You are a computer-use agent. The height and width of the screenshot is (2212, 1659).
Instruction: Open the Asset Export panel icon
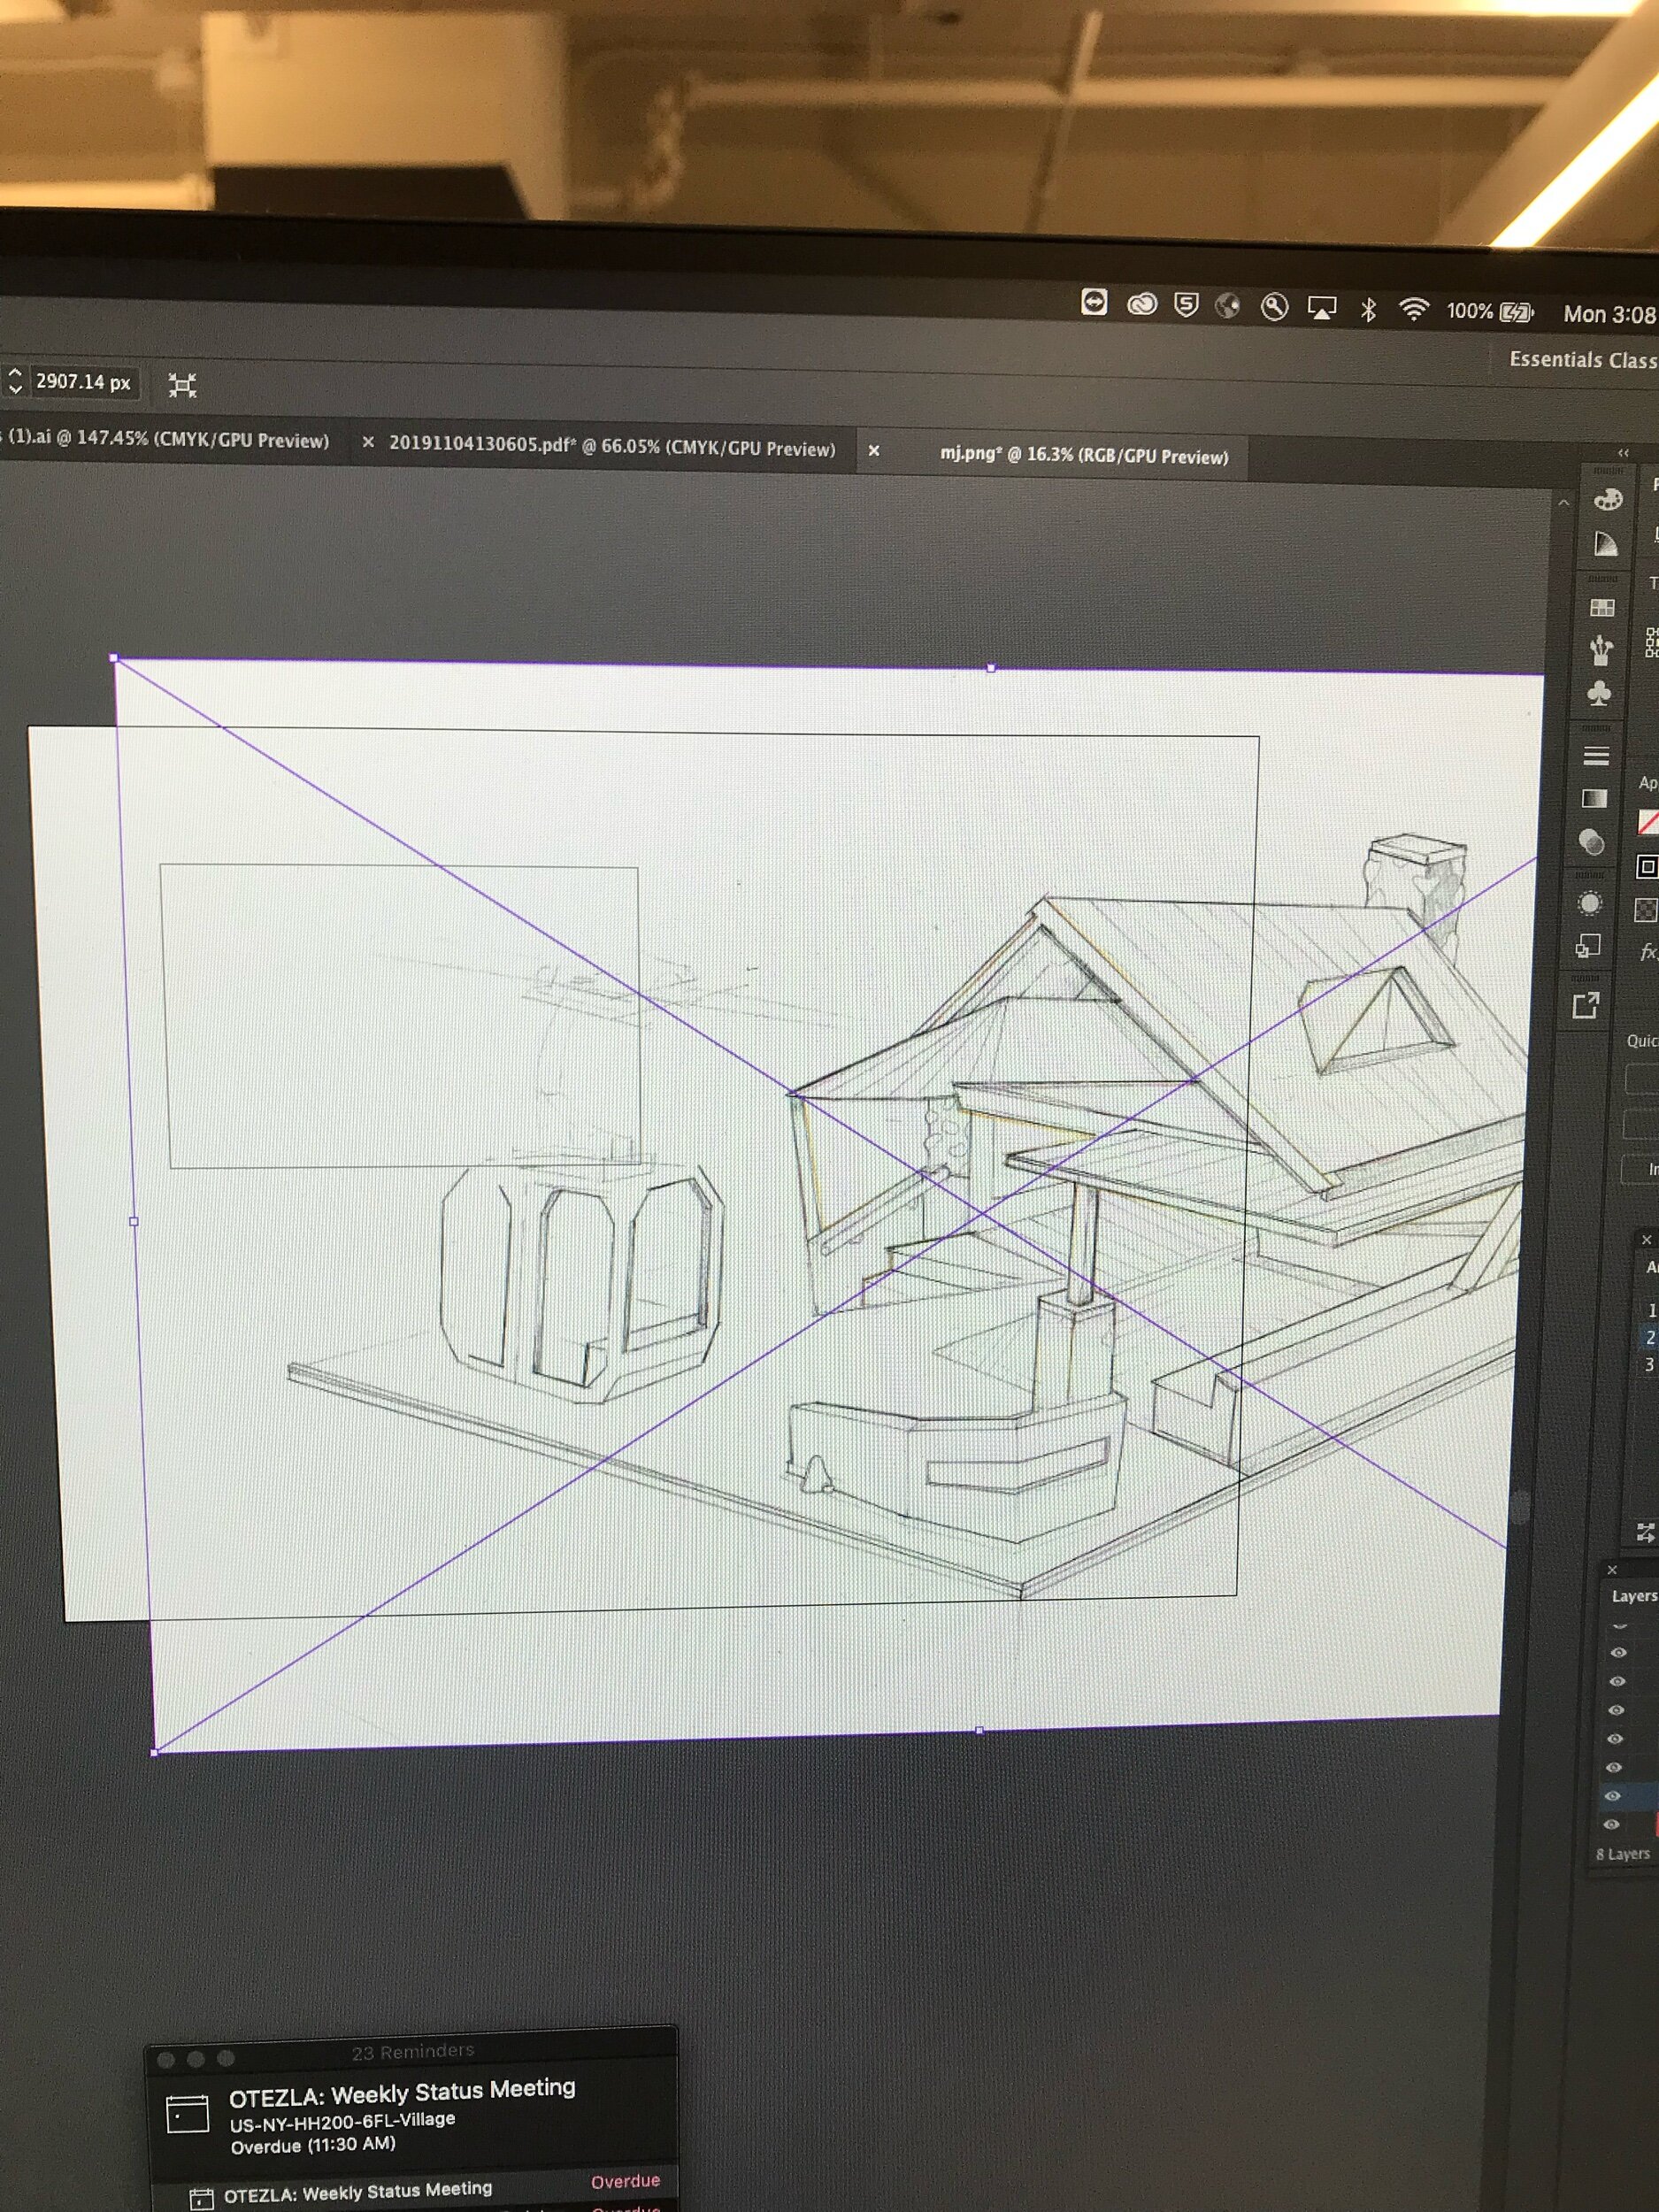coord(1586,1006)
